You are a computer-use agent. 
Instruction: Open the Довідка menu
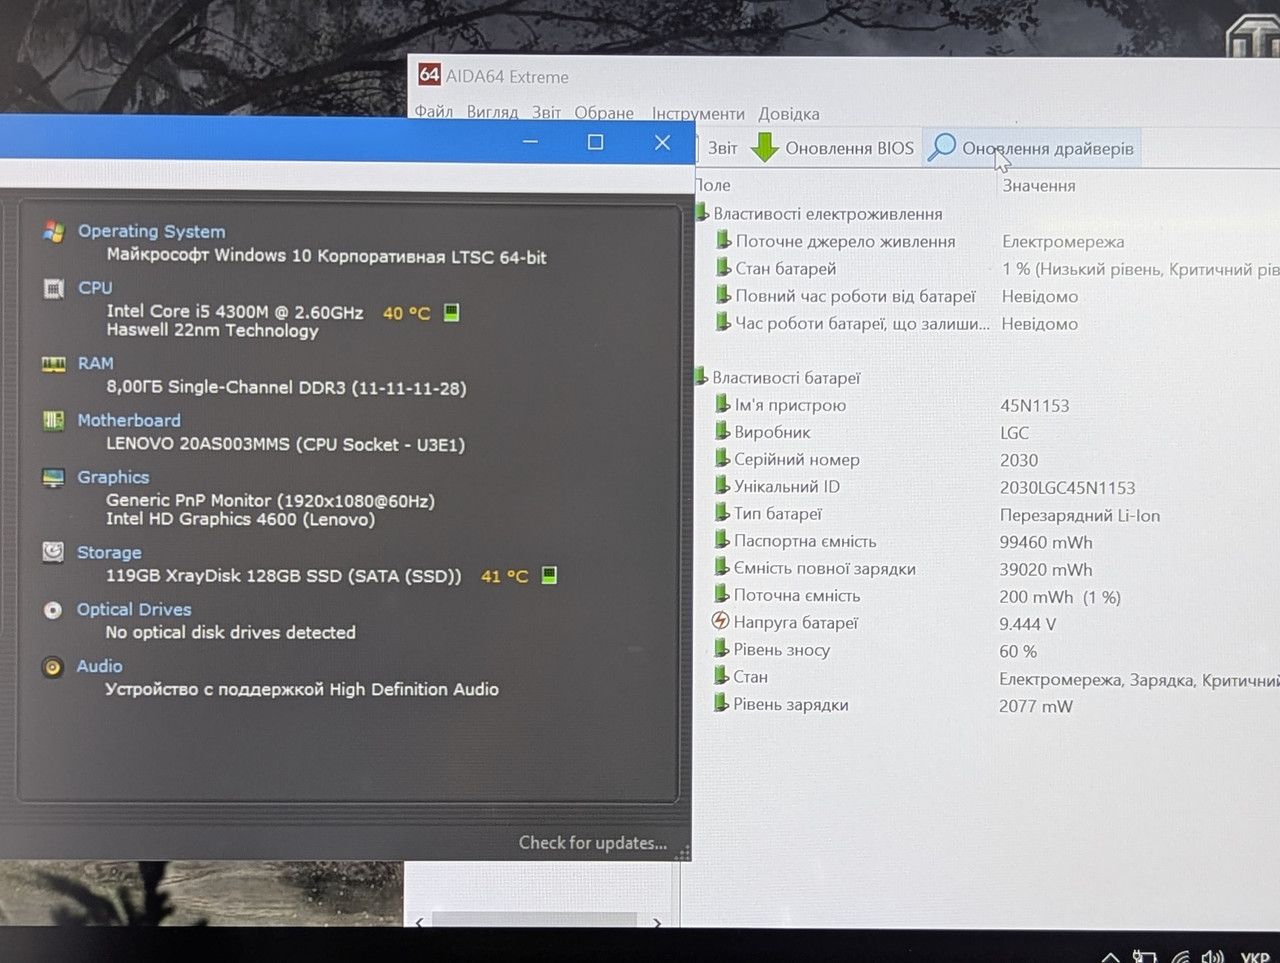pos(788,113)
